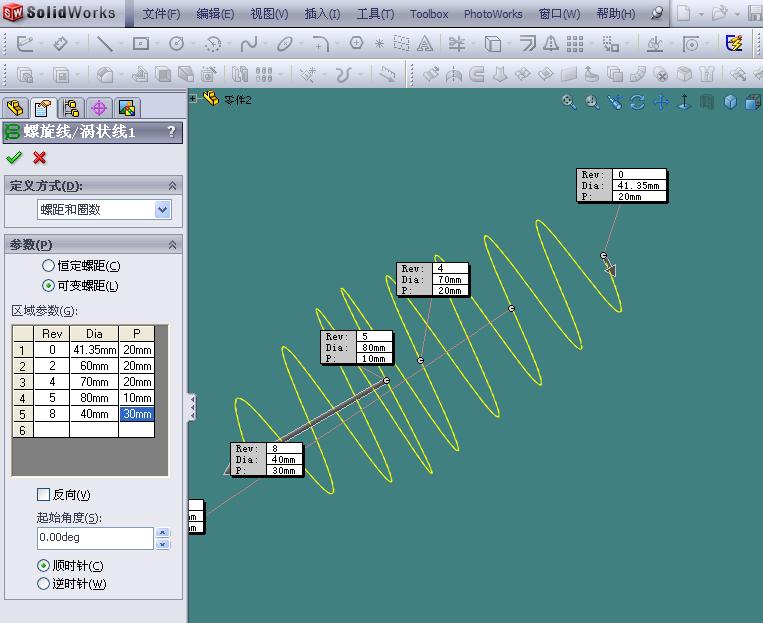Select the Rectangle sketch tool
The height and width of the screenshot is (623, 763).
(141, 44)
